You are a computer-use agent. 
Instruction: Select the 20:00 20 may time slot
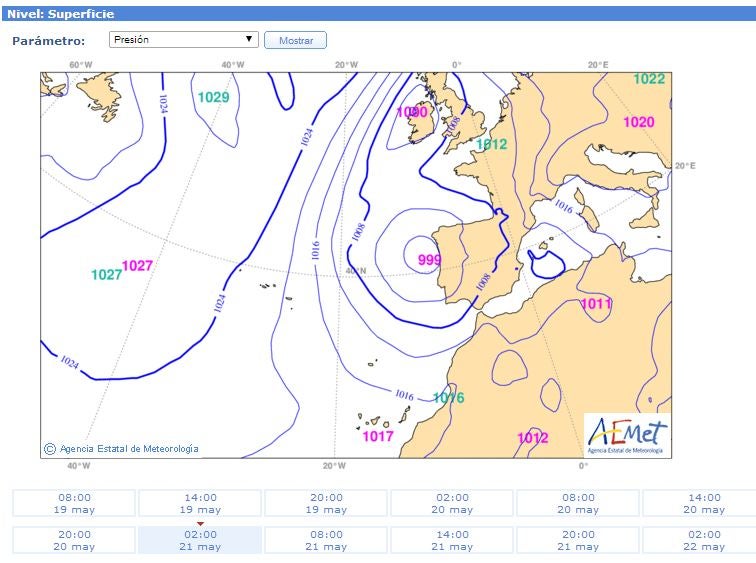[x=74, y=540]
